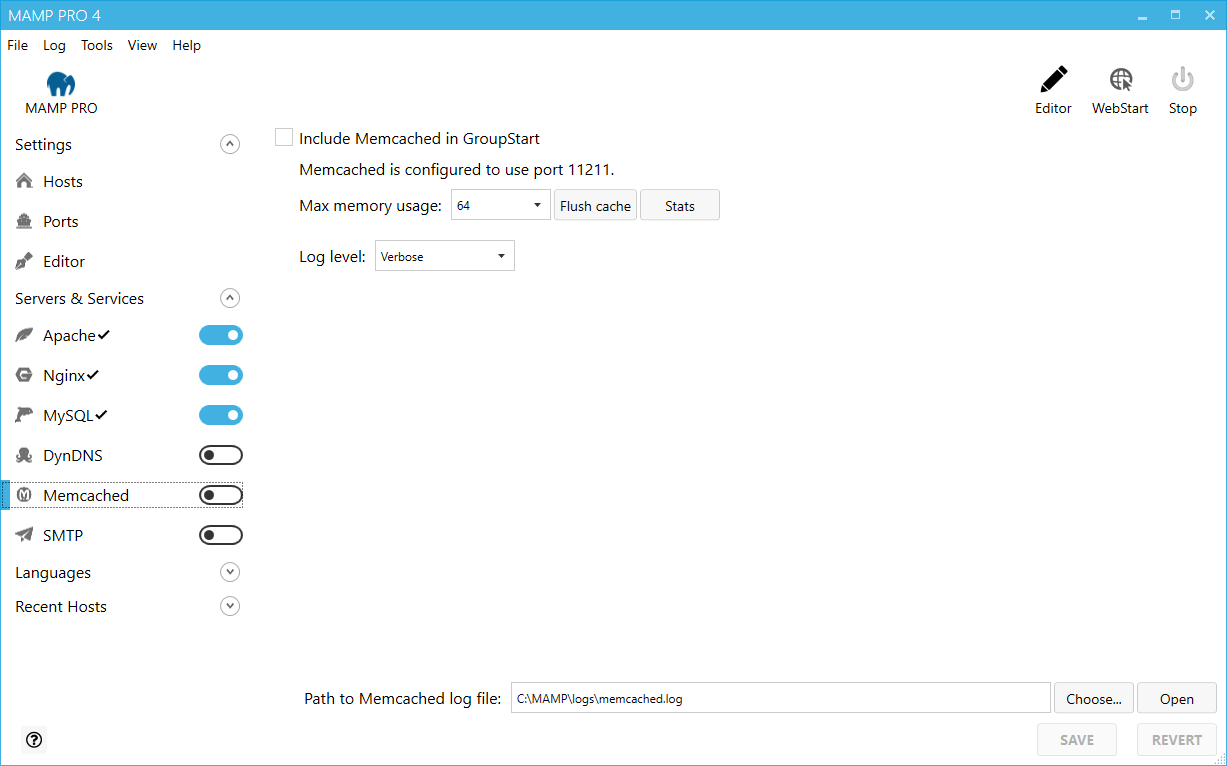Click the Stop power icon
The width and height of the screenshot is (1227, 766).
pos(1183,80)
